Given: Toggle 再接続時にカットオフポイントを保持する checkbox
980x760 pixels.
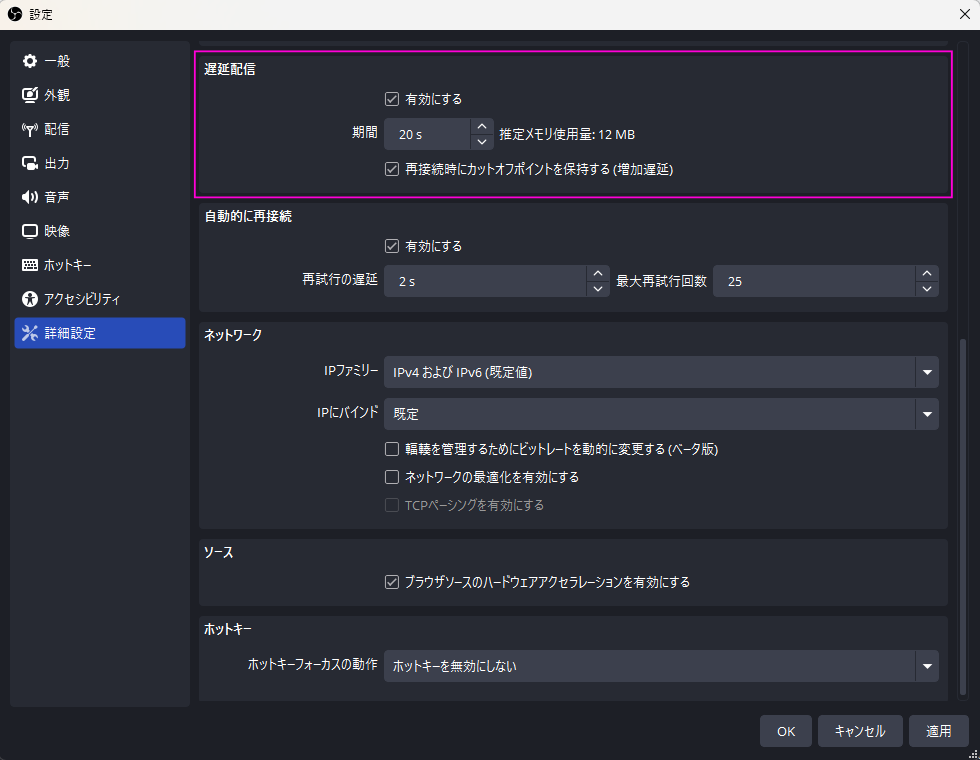Looking at the screenshot, I should [392, 169].
